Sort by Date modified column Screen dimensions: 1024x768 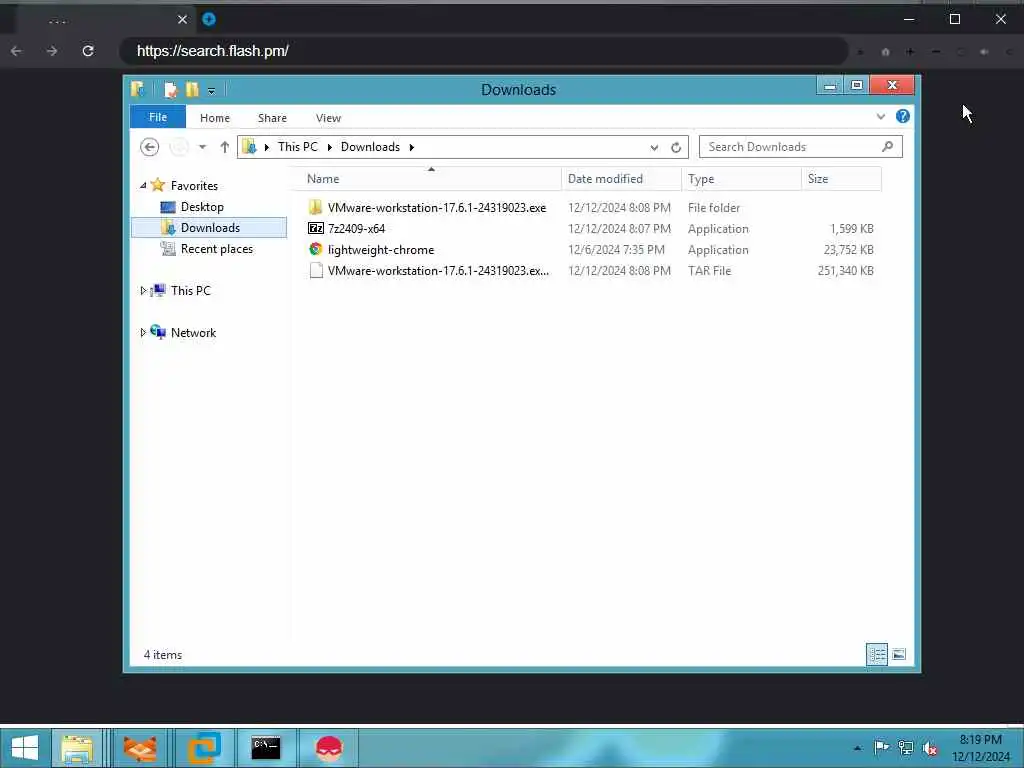point(621,178)
